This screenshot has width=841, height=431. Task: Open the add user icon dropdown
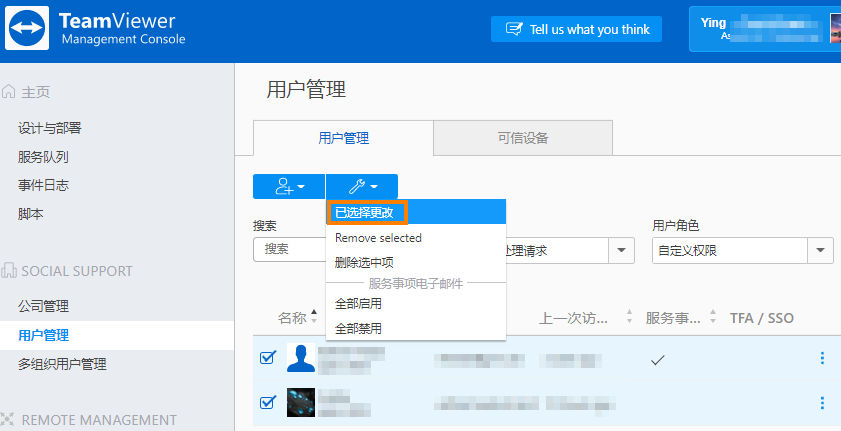(289, 187)
